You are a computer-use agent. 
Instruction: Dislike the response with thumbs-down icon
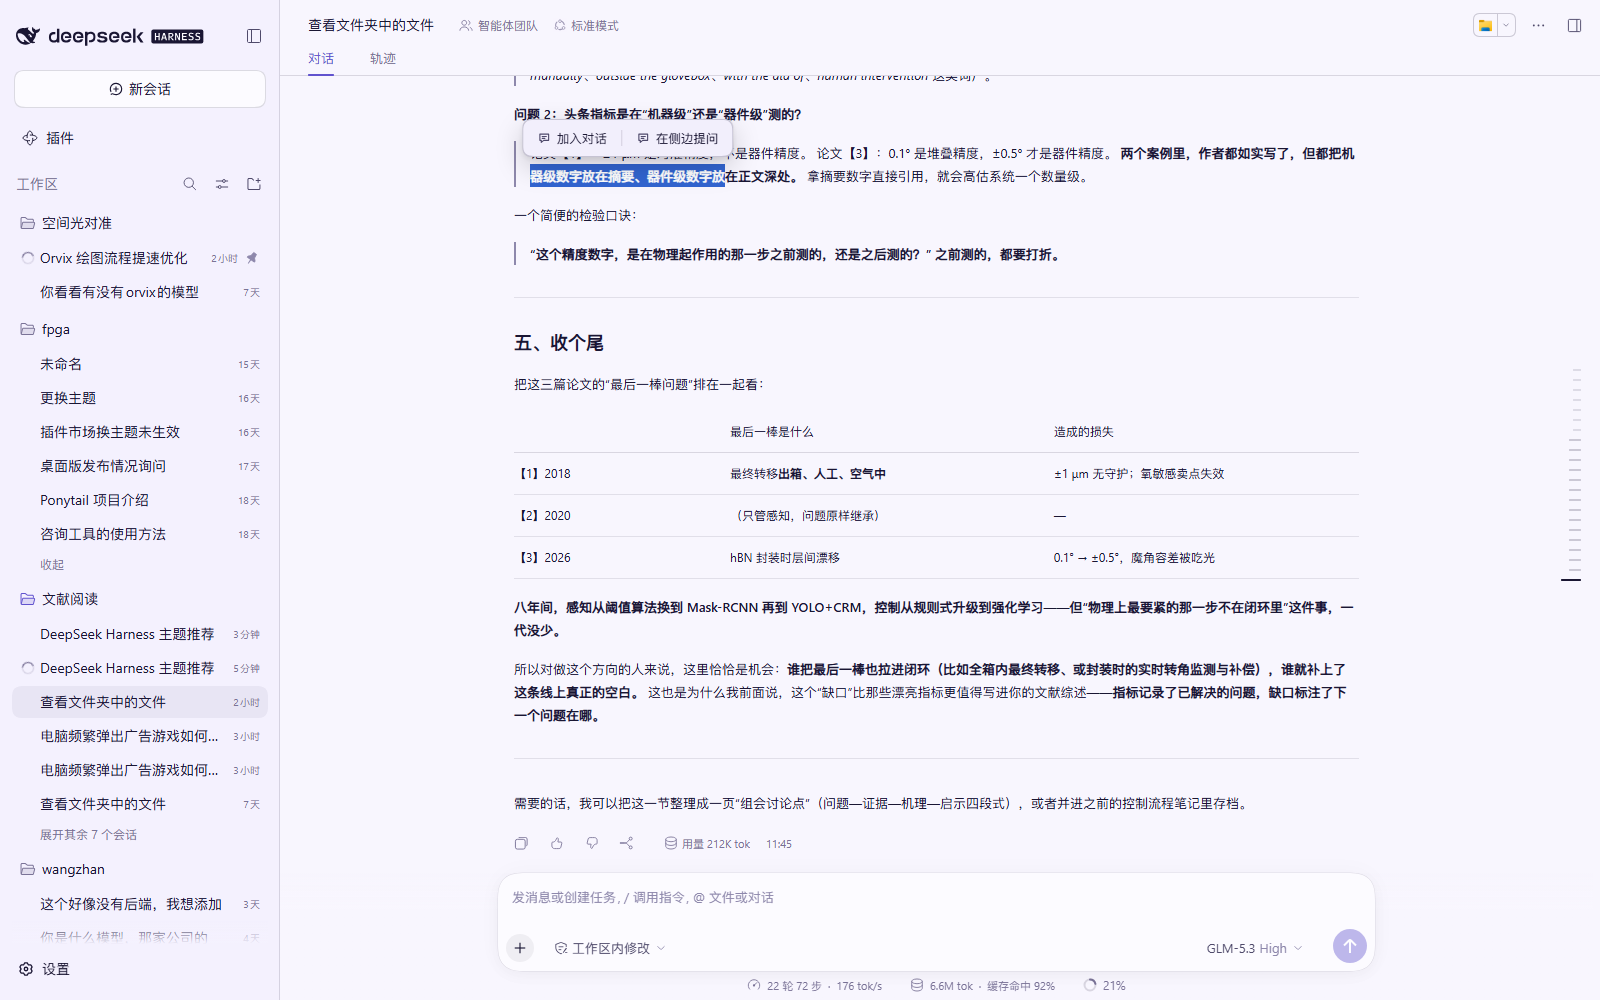point(592,844)
